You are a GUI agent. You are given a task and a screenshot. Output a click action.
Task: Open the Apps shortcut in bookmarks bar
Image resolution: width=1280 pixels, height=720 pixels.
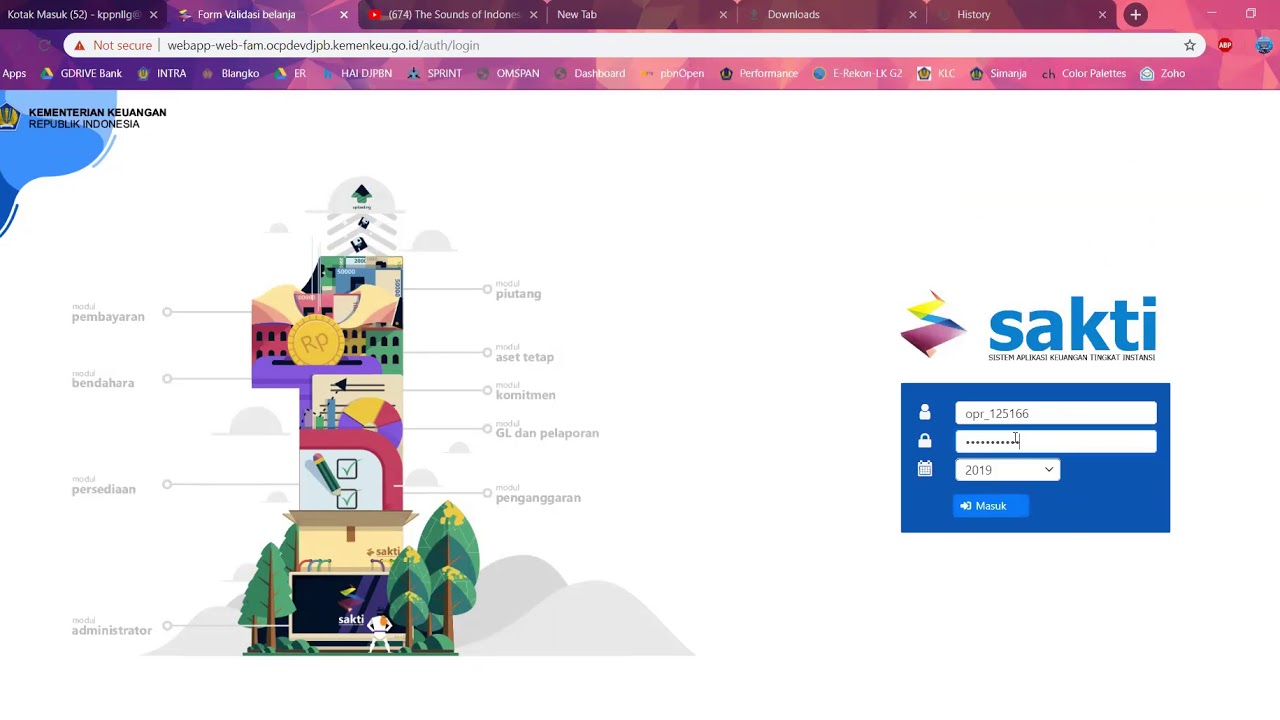pyautogui.click(x=14, y=73)
